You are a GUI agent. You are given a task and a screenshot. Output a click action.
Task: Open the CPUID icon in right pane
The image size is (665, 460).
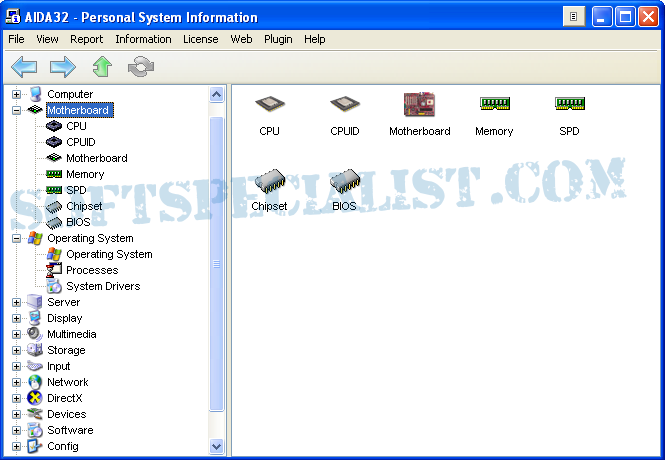[345, 104]
